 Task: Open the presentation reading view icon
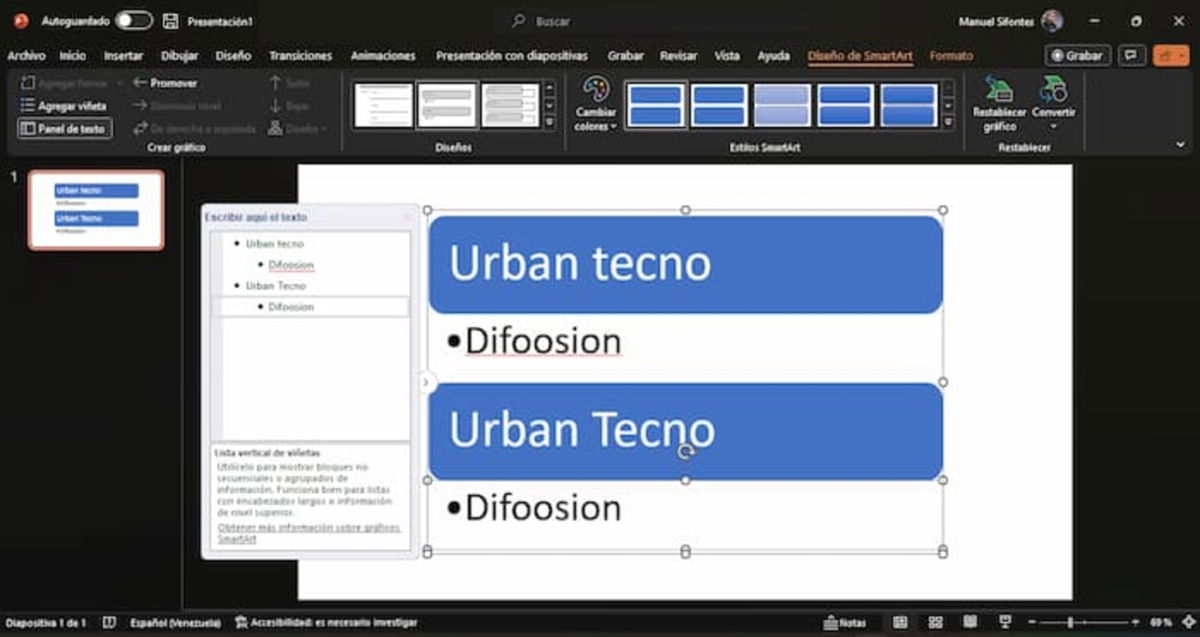(x=970, y=620)
